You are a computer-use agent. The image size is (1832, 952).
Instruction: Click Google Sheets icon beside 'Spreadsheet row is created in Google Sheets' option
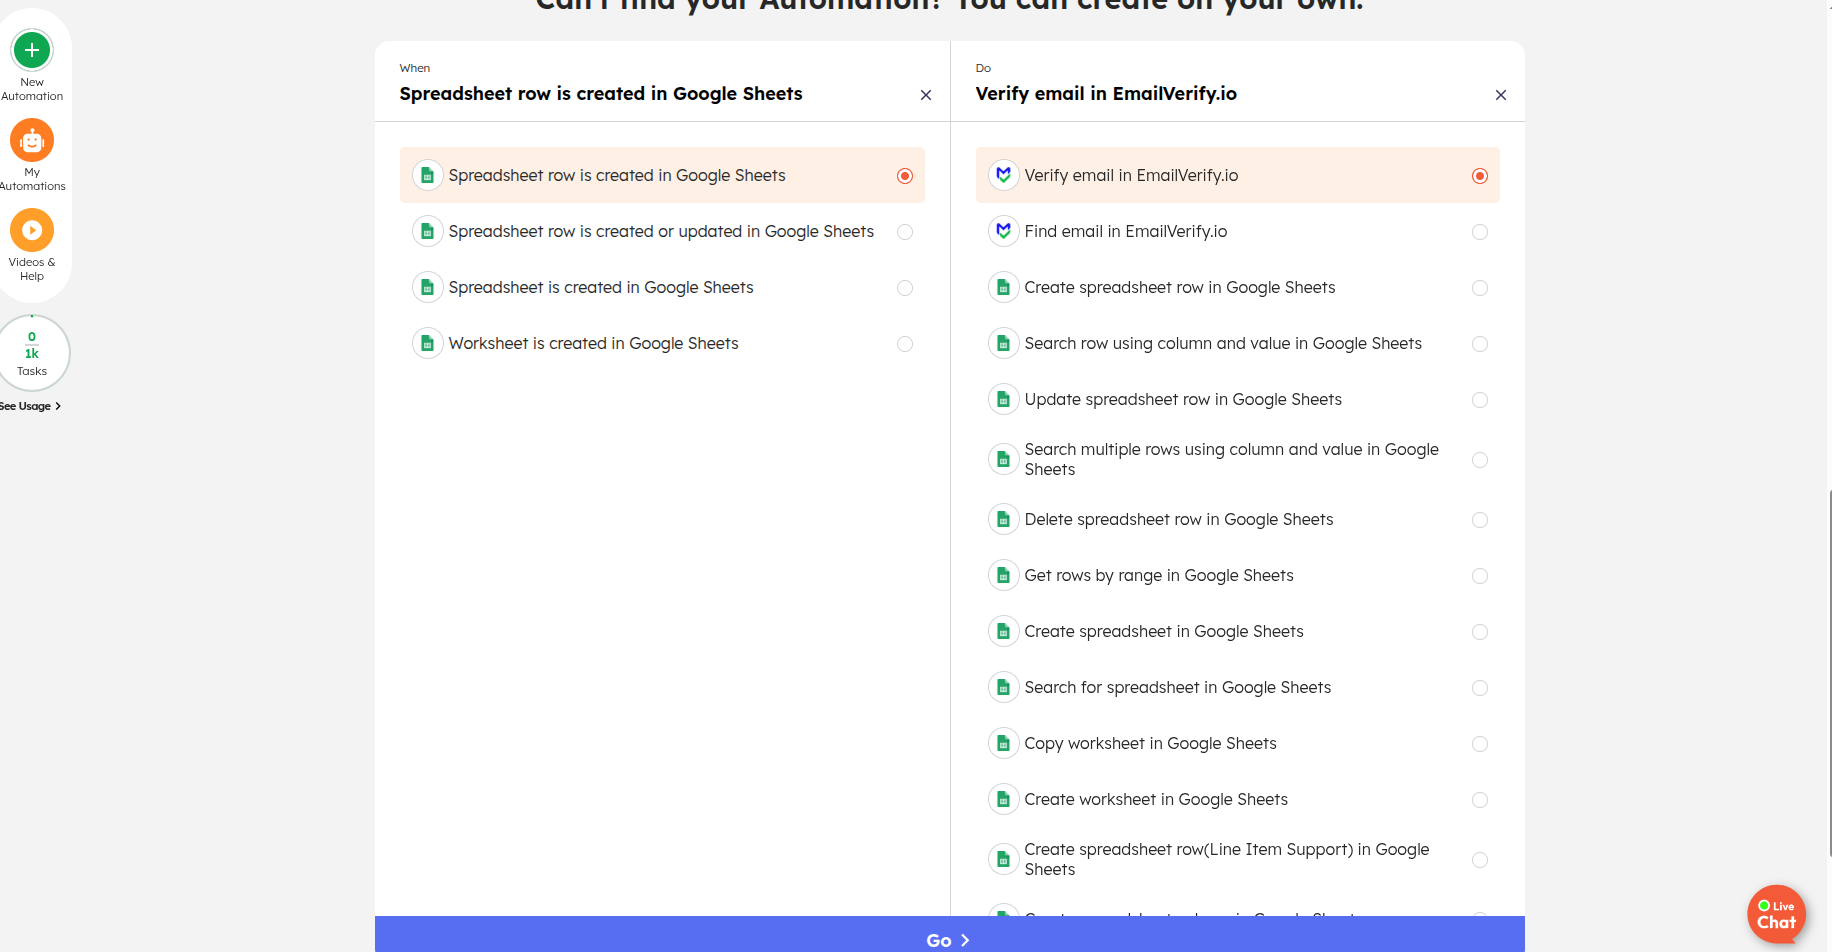428,176
